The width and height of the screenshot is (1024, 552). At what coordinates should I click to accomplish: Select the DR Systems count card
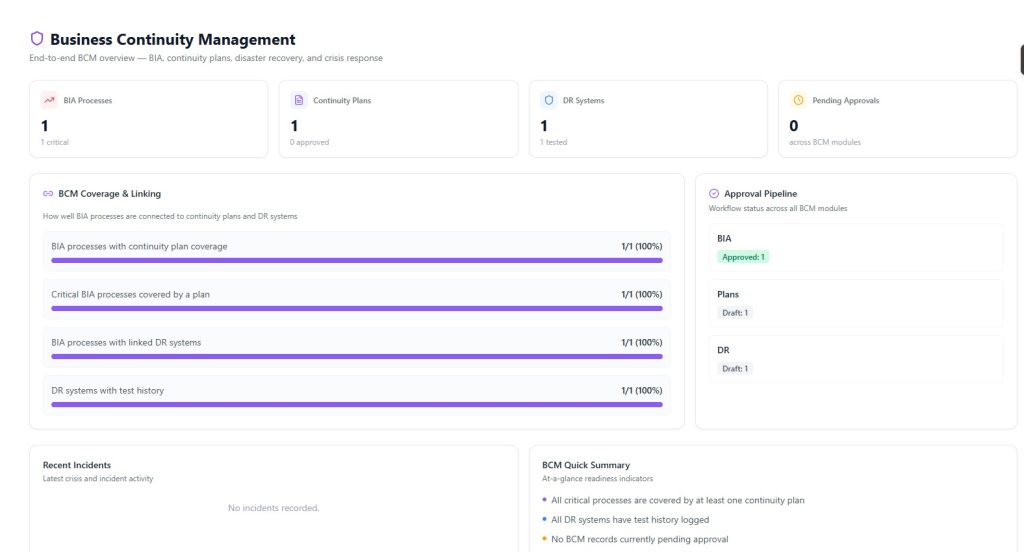point(648,119)
